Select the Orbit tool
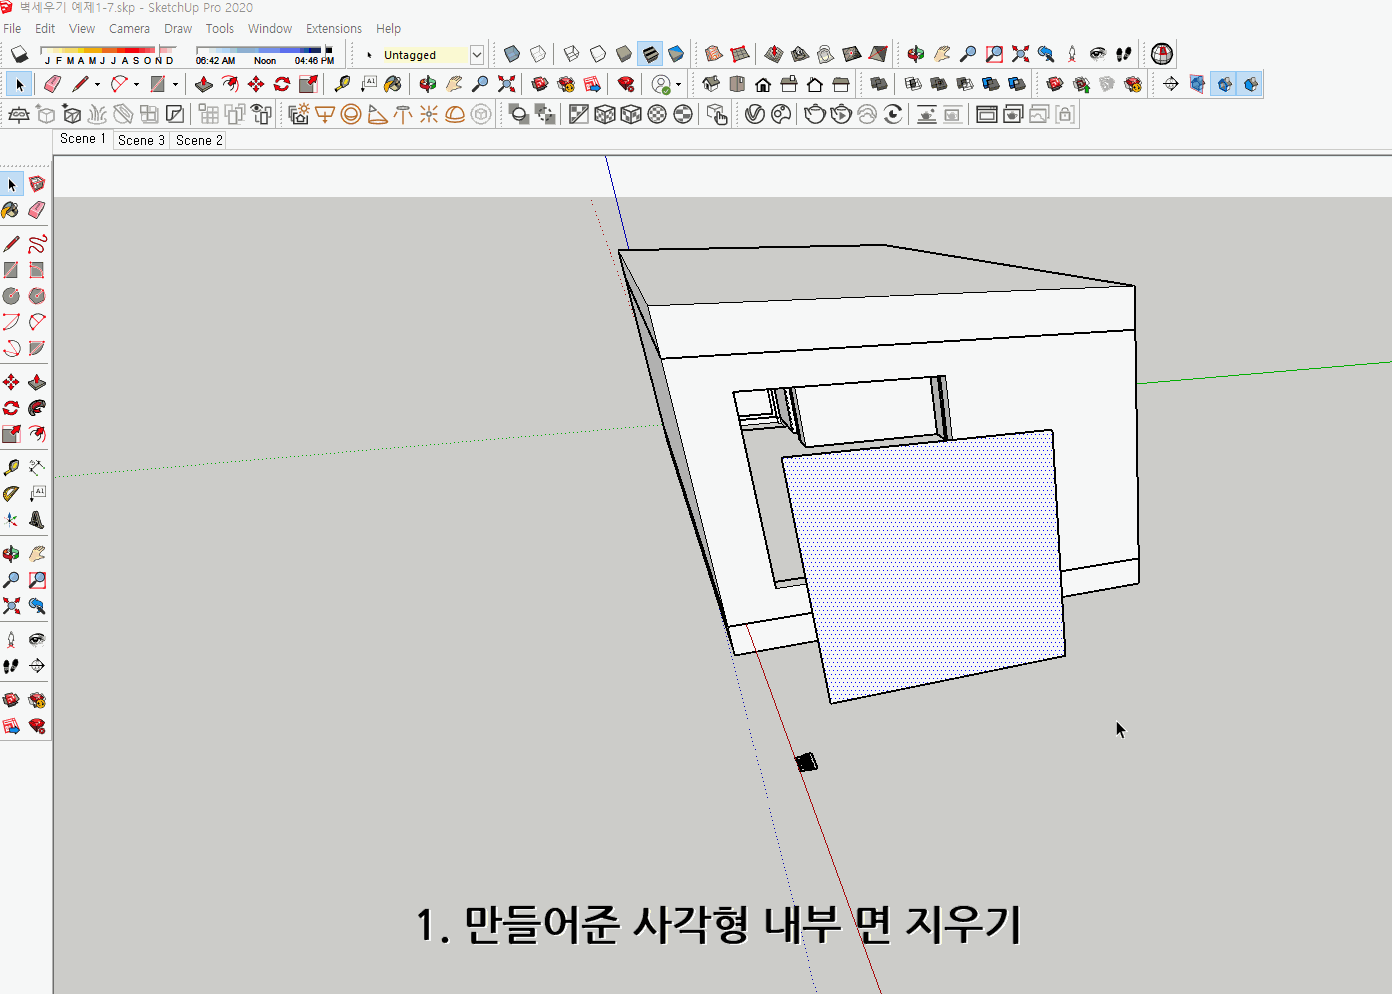The height and width of the screenshot is (994, 1392). (11, 551)
